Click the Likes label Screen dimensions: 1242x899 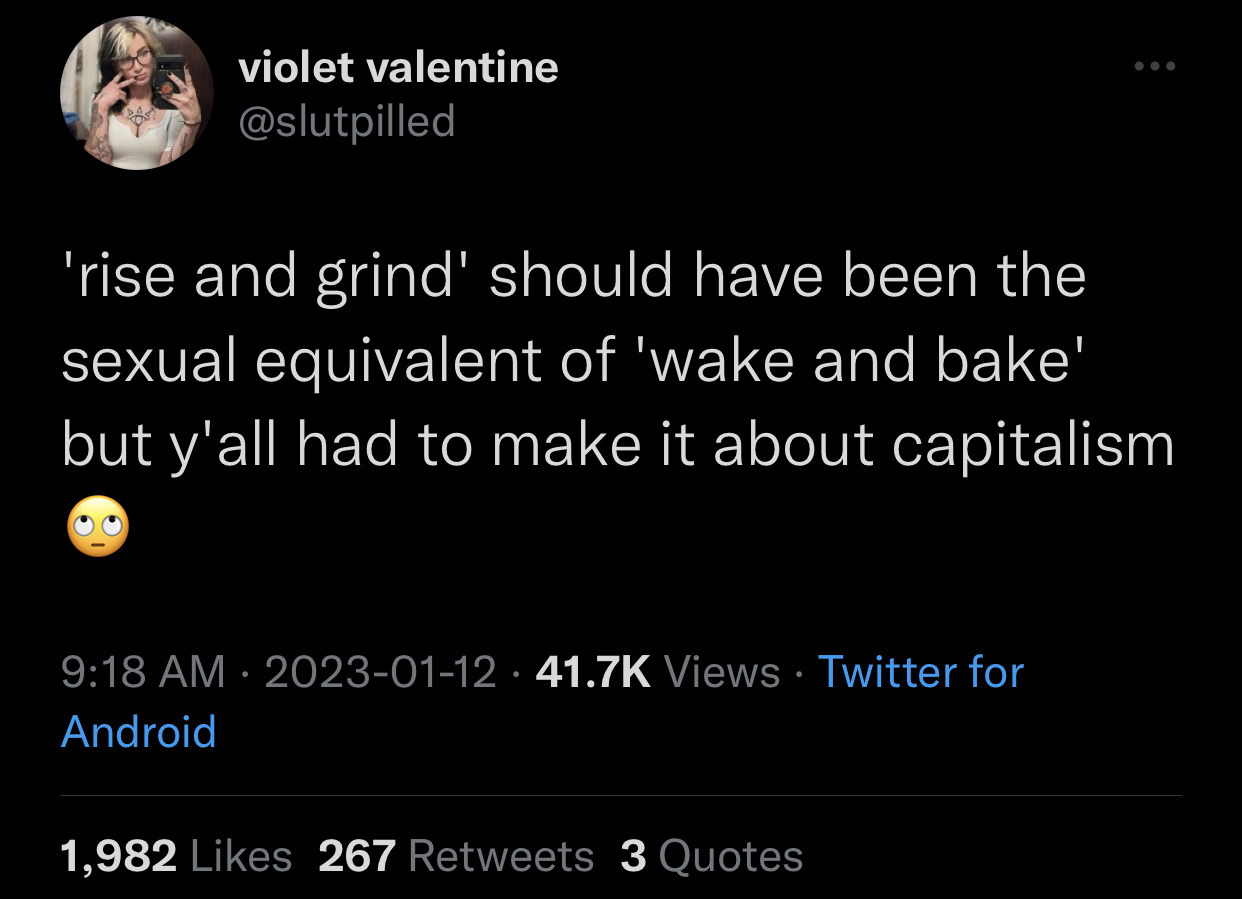[240, 856]
